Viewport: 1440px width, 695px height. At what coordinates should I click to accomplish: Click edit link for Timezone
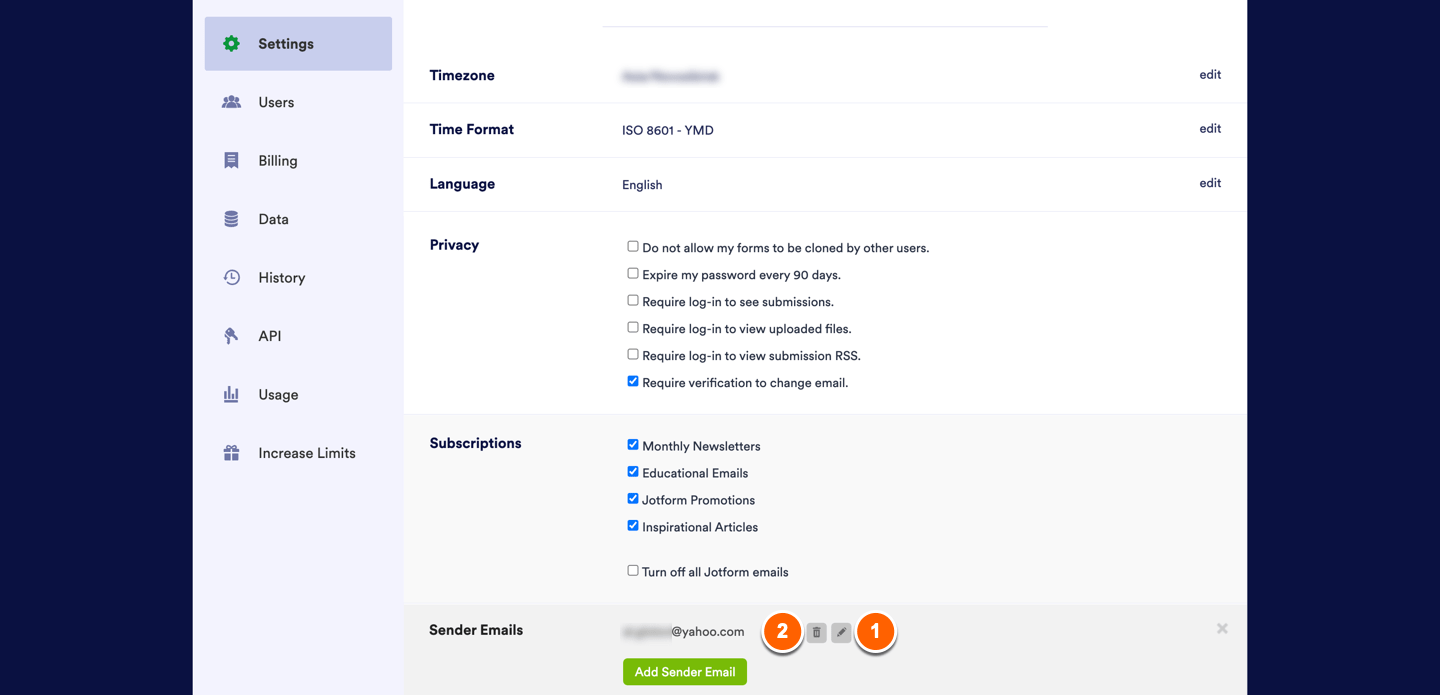pyautogui.click(x=1210, y=75)
